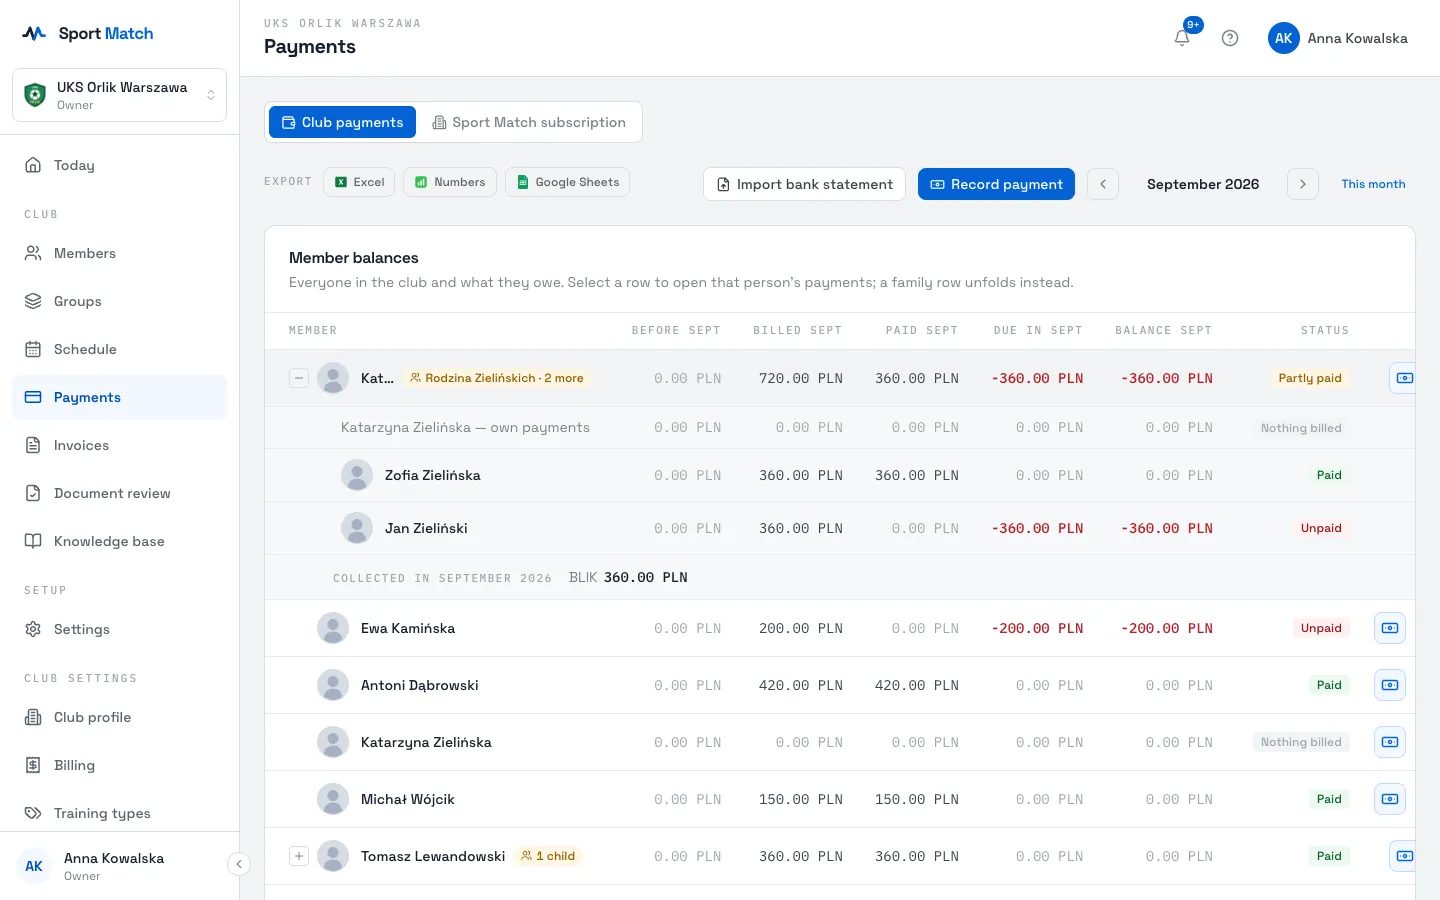Open Training types in the sidebar
The height and width of the screenshot is (900, 1440).
pos(120,813)
